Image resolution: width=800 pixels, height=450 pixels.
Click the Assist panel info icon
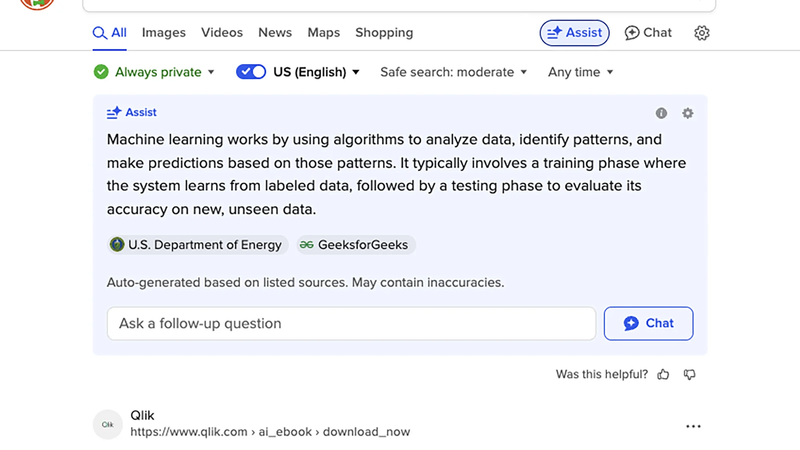[x=661, y=113]
